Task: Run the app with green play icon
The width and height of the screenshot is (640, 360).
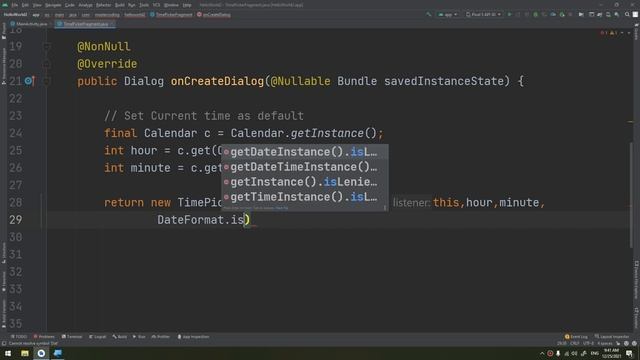Action: click(x=509, y=14)
